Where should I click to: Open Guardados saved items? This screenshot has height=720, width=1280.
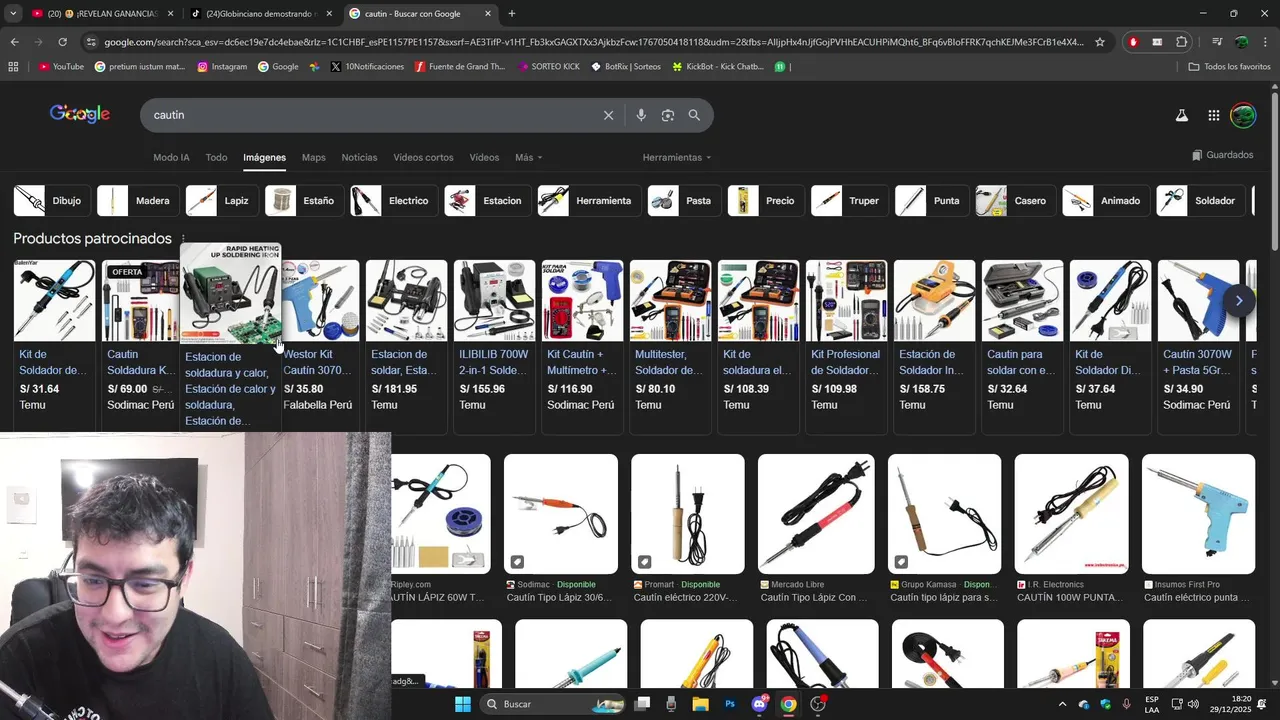(1222, 155)
